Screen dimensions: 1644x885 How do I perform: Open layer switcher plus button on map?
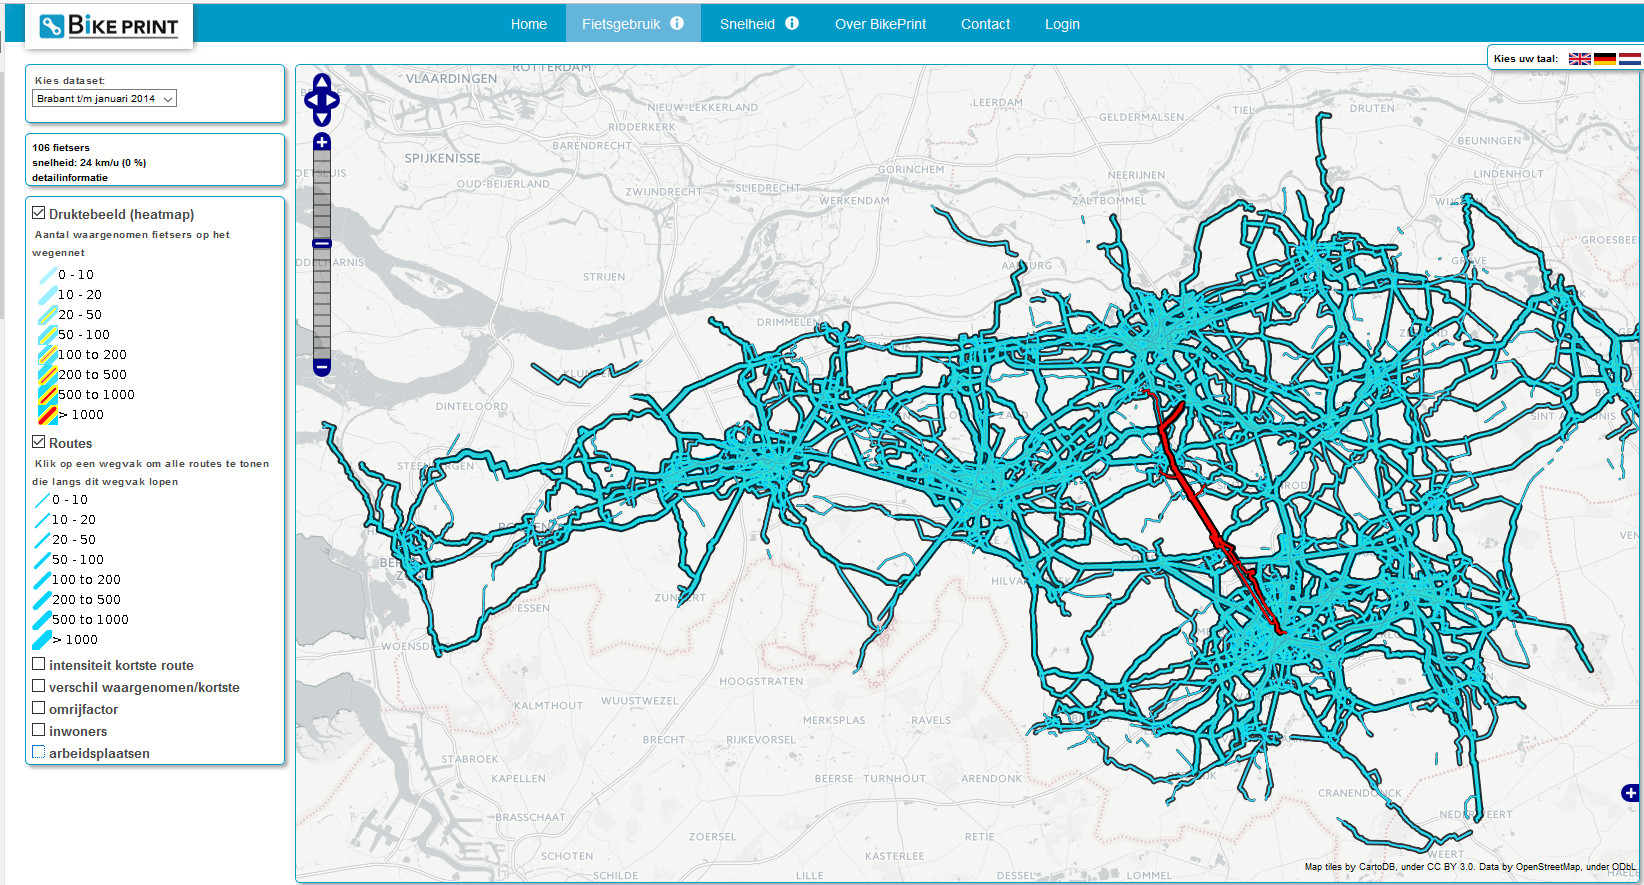1630,793
